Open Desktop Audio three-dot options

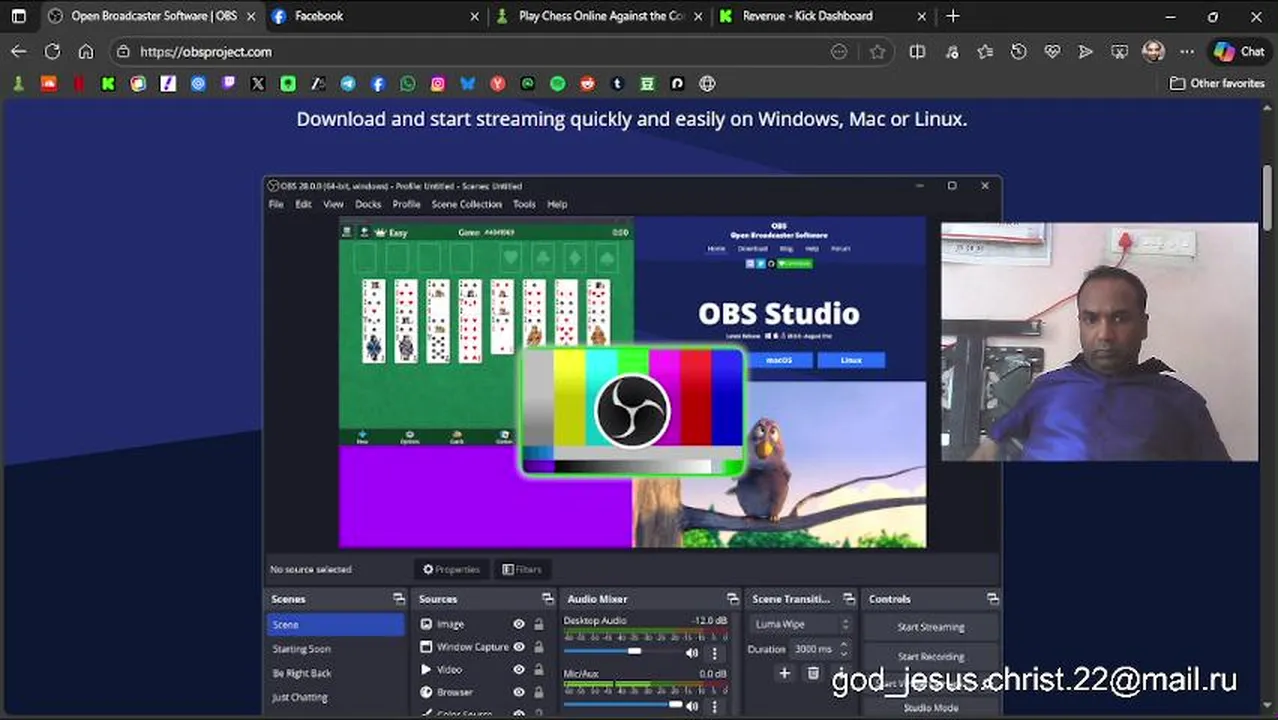pyautogui.click(x=714, y=653)
